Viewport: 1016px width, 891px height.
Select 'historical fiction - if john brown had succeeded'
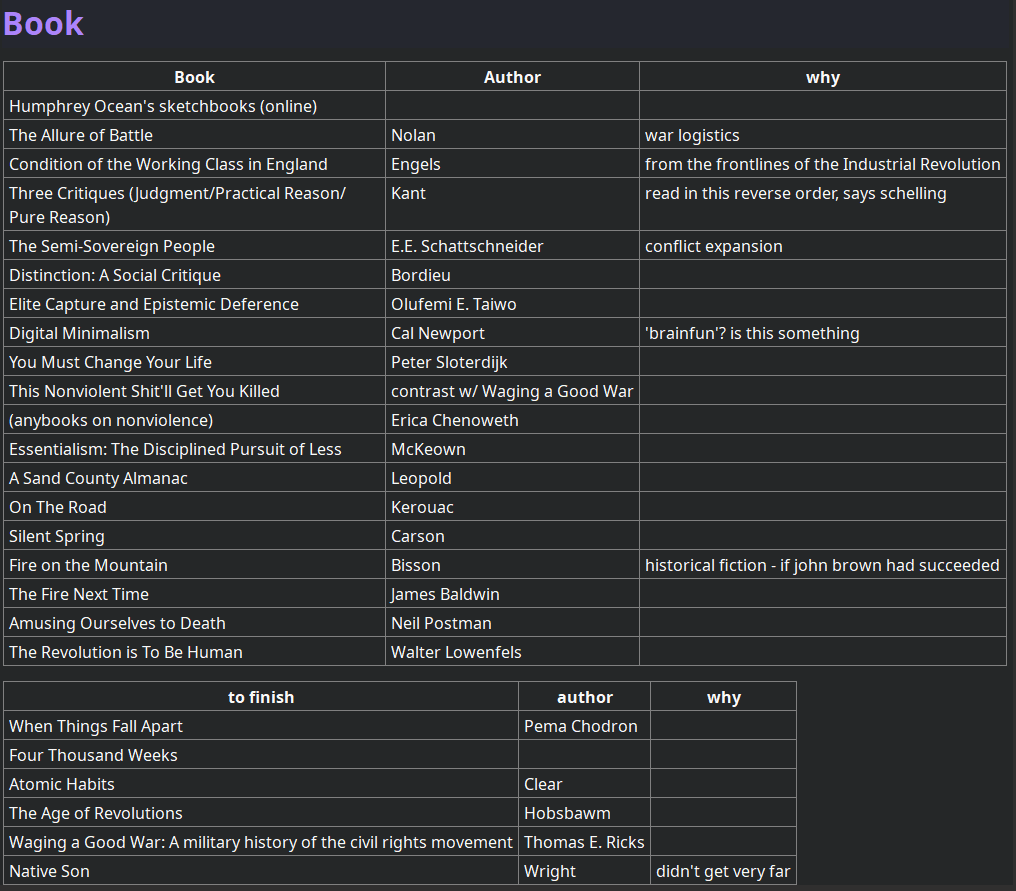tap(822, 565)
